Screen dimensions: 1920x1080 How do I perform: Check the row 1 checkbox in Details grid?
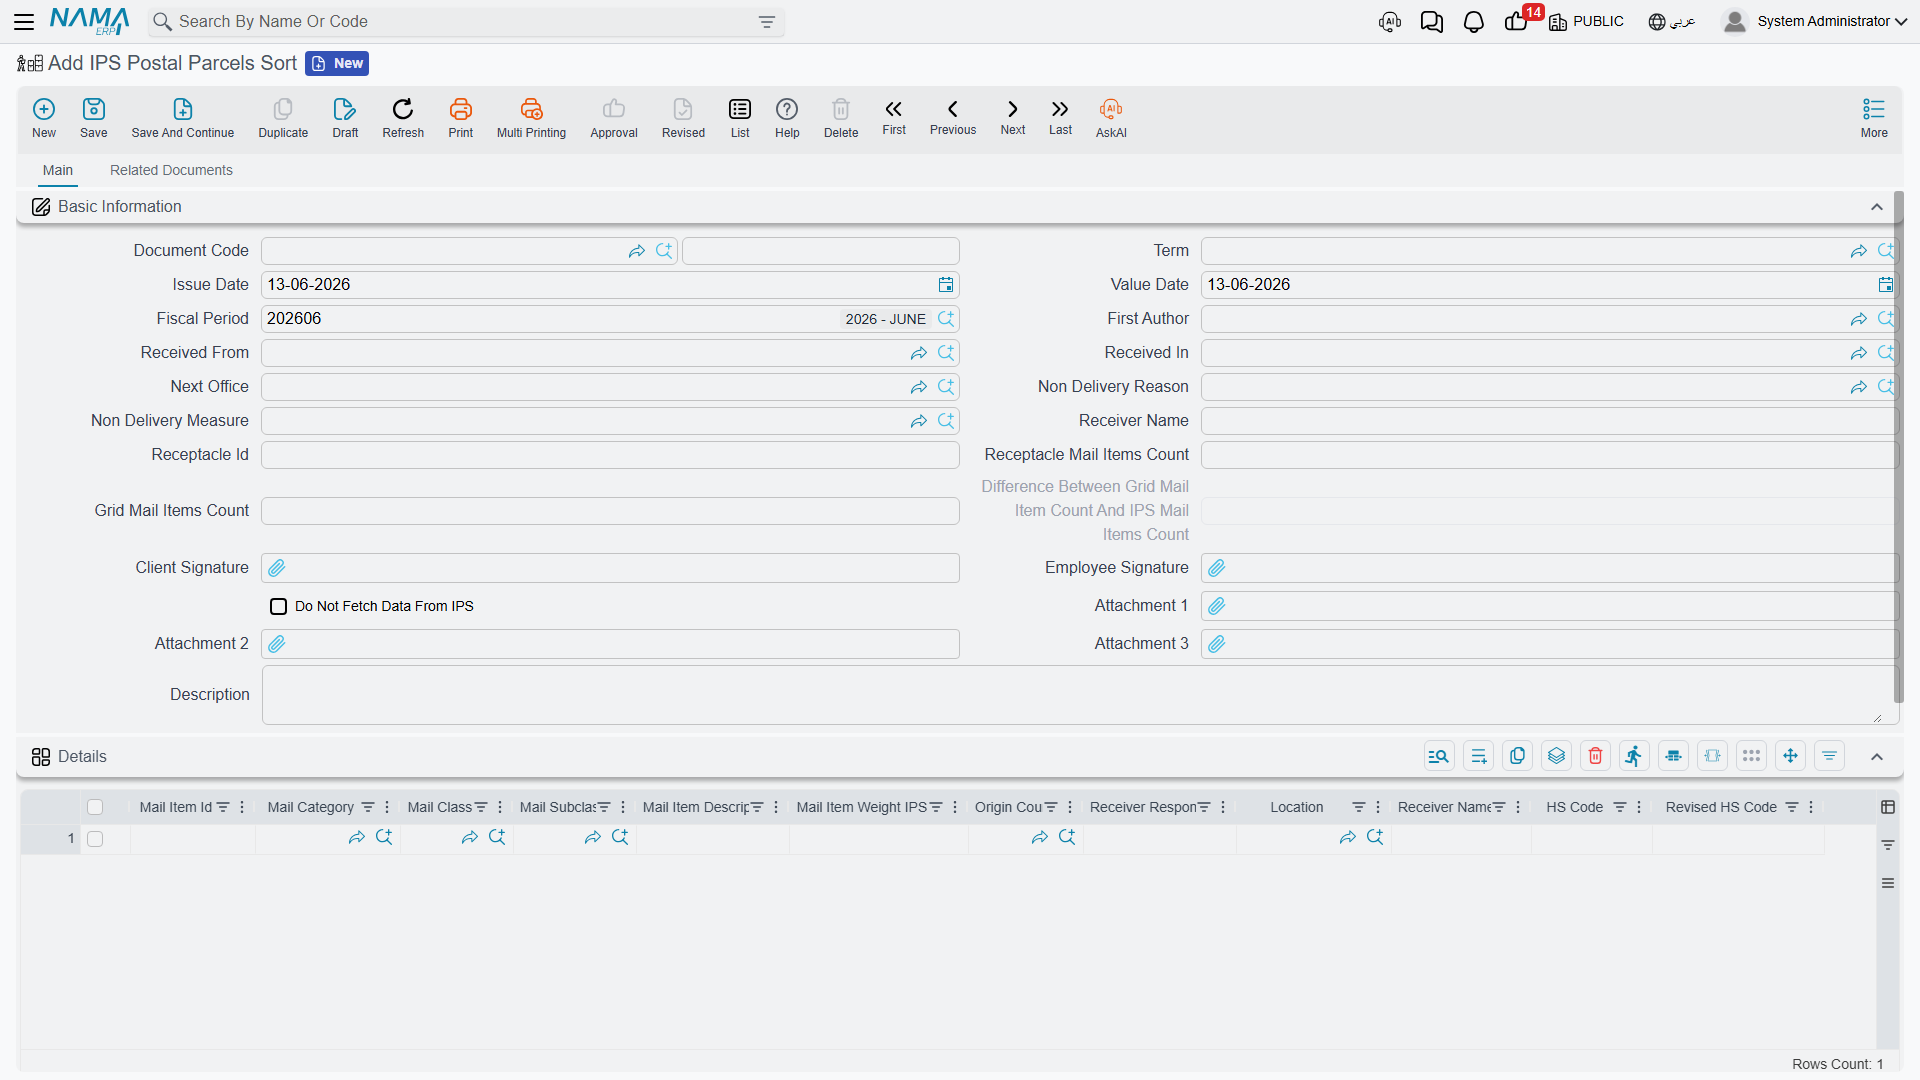click(95, 839)
